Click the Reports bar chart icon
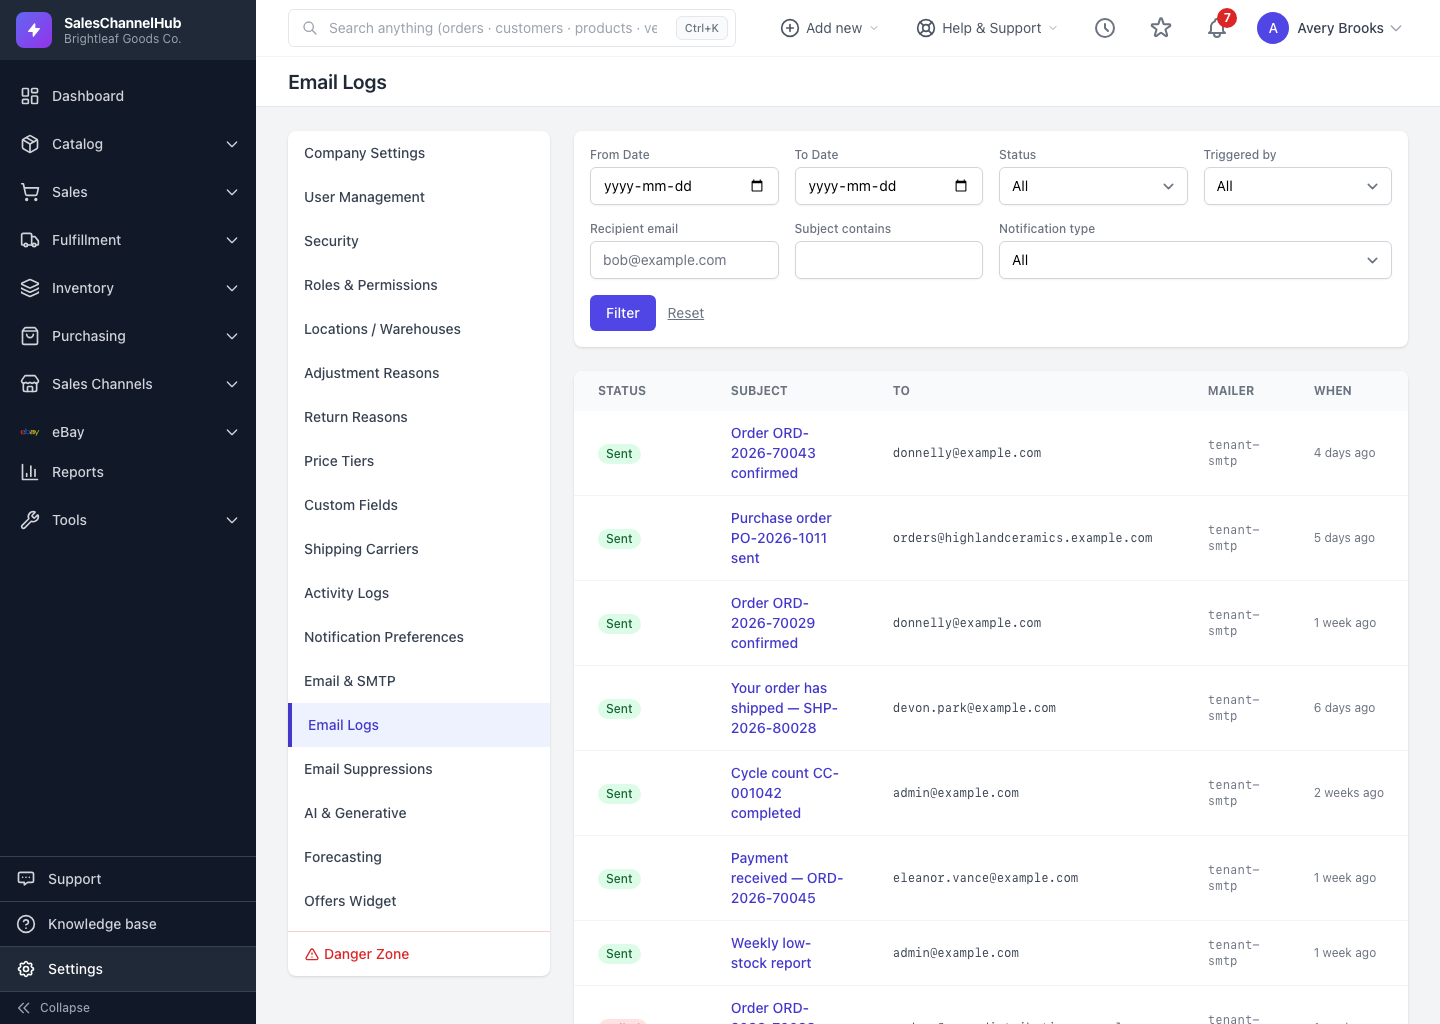1440x1024 pixels. click(x=30, y=472)
